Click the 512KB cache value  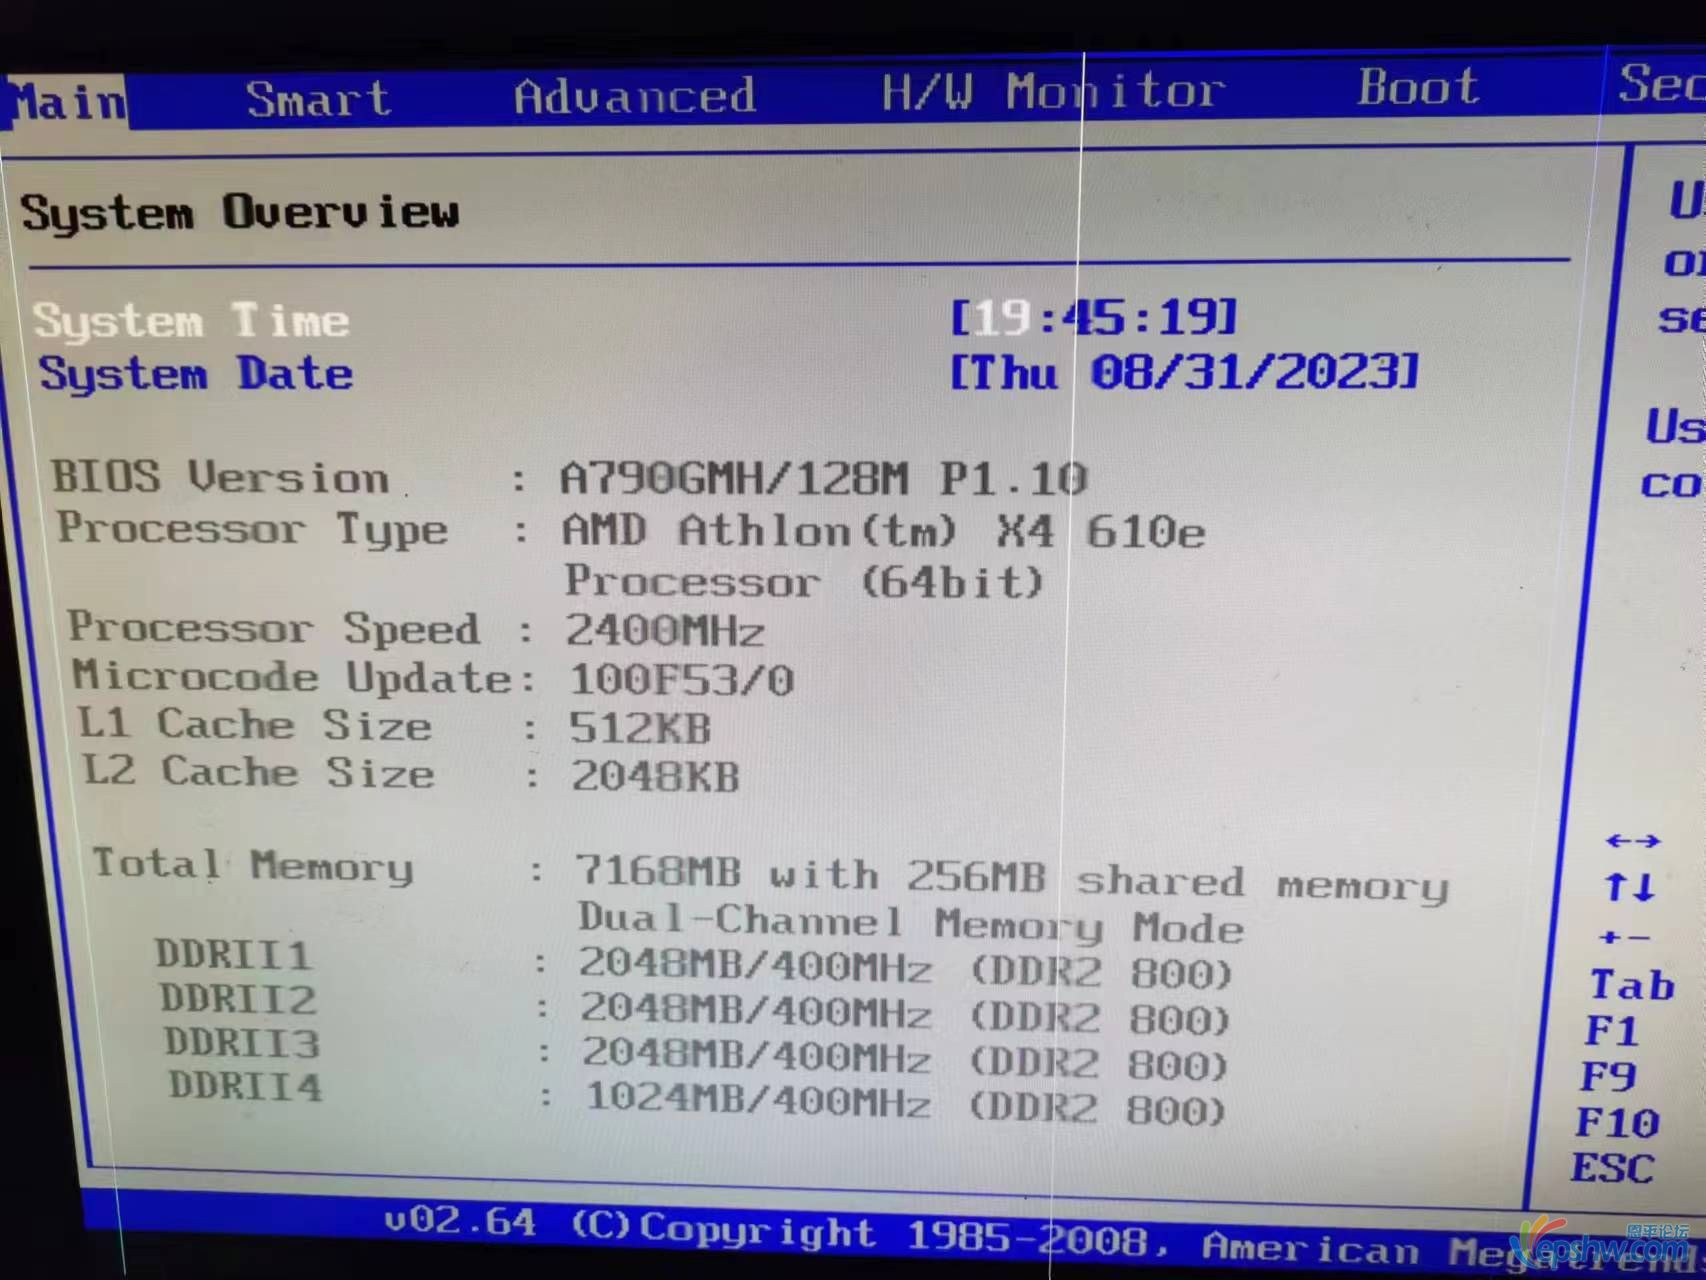pyautogui.click(x=640, y=728)
